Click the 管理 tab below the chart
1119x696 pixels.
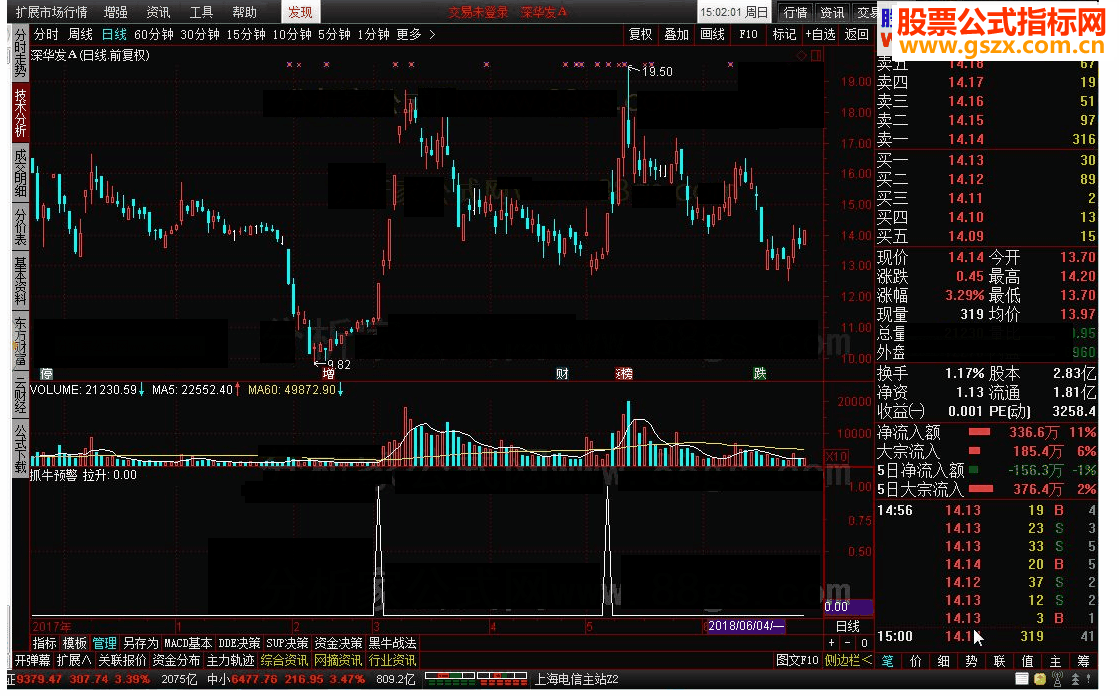[x=104, y=643]
